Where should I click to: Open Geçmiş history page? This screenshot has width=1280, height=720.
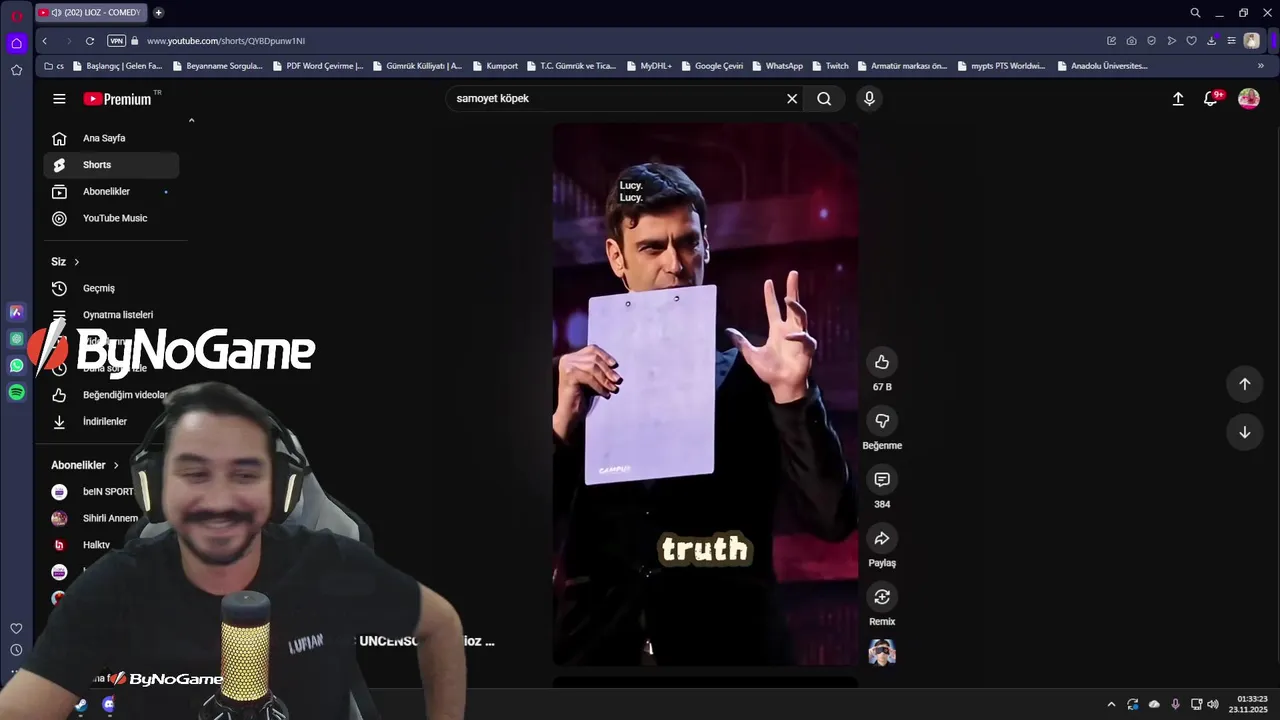coord(111,288)
